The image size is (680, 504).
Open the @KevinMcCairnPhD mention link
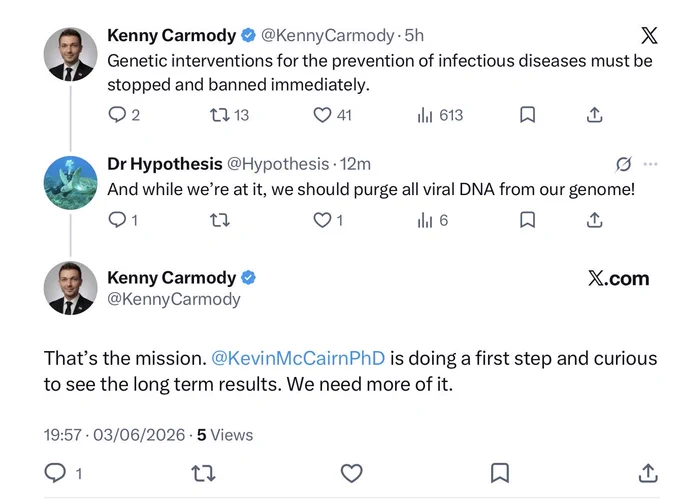[298, 358]
